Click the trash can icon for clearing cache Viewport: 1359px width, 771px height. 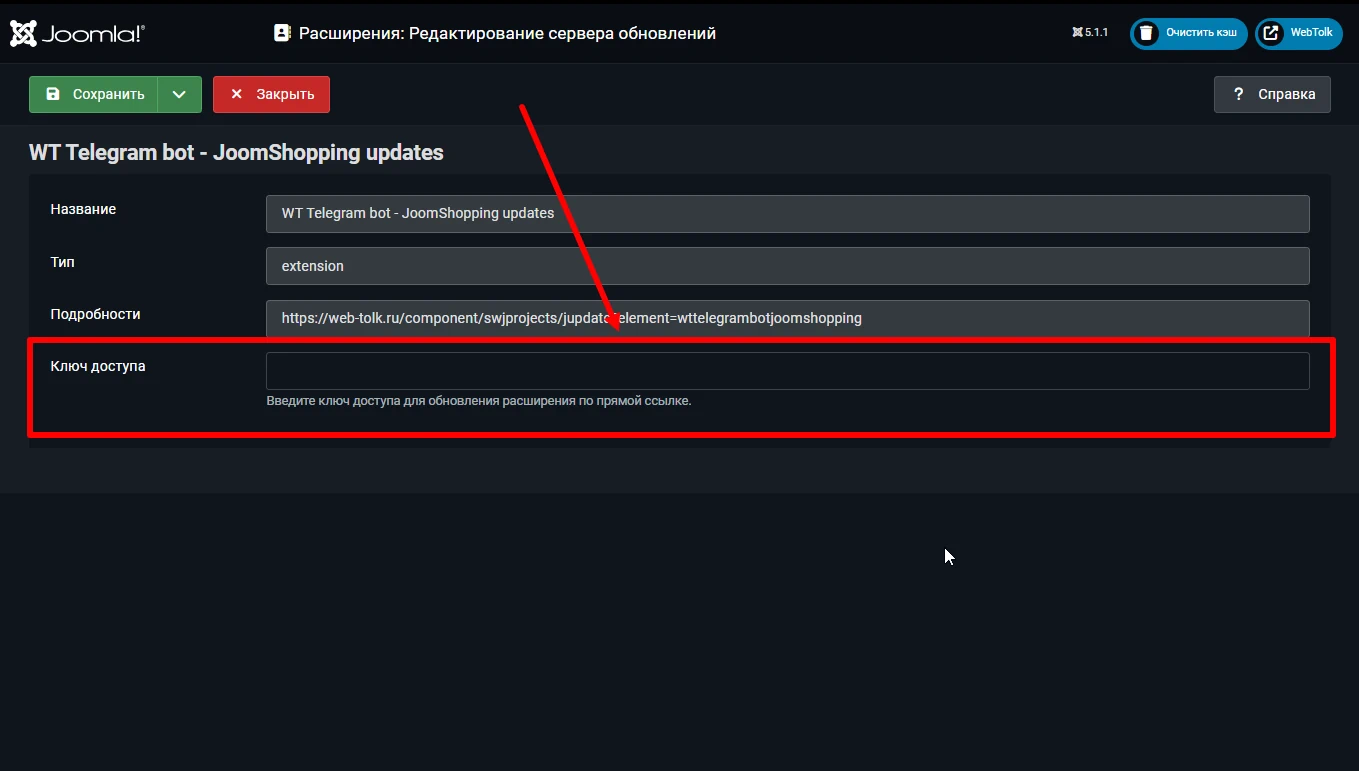pyautogui.click(x=1146, y=33)
